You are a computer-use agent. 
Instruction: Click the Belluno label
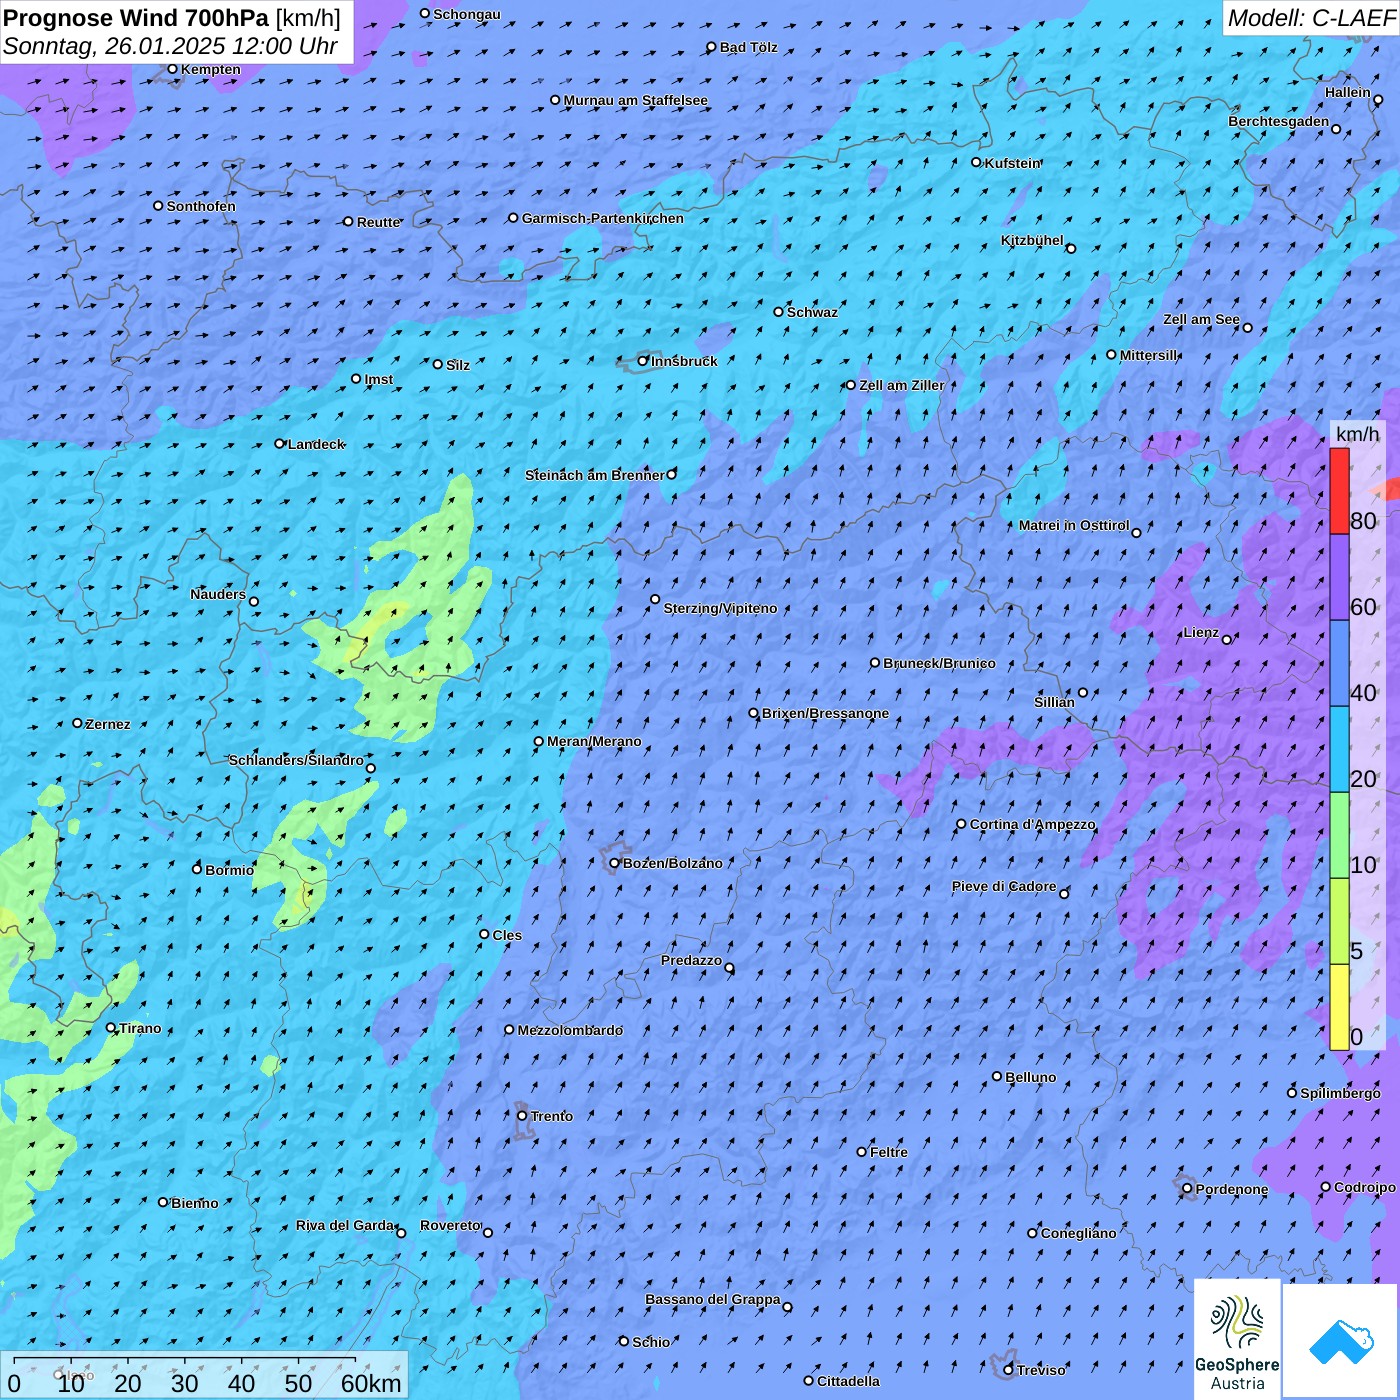[1030, 1077]
